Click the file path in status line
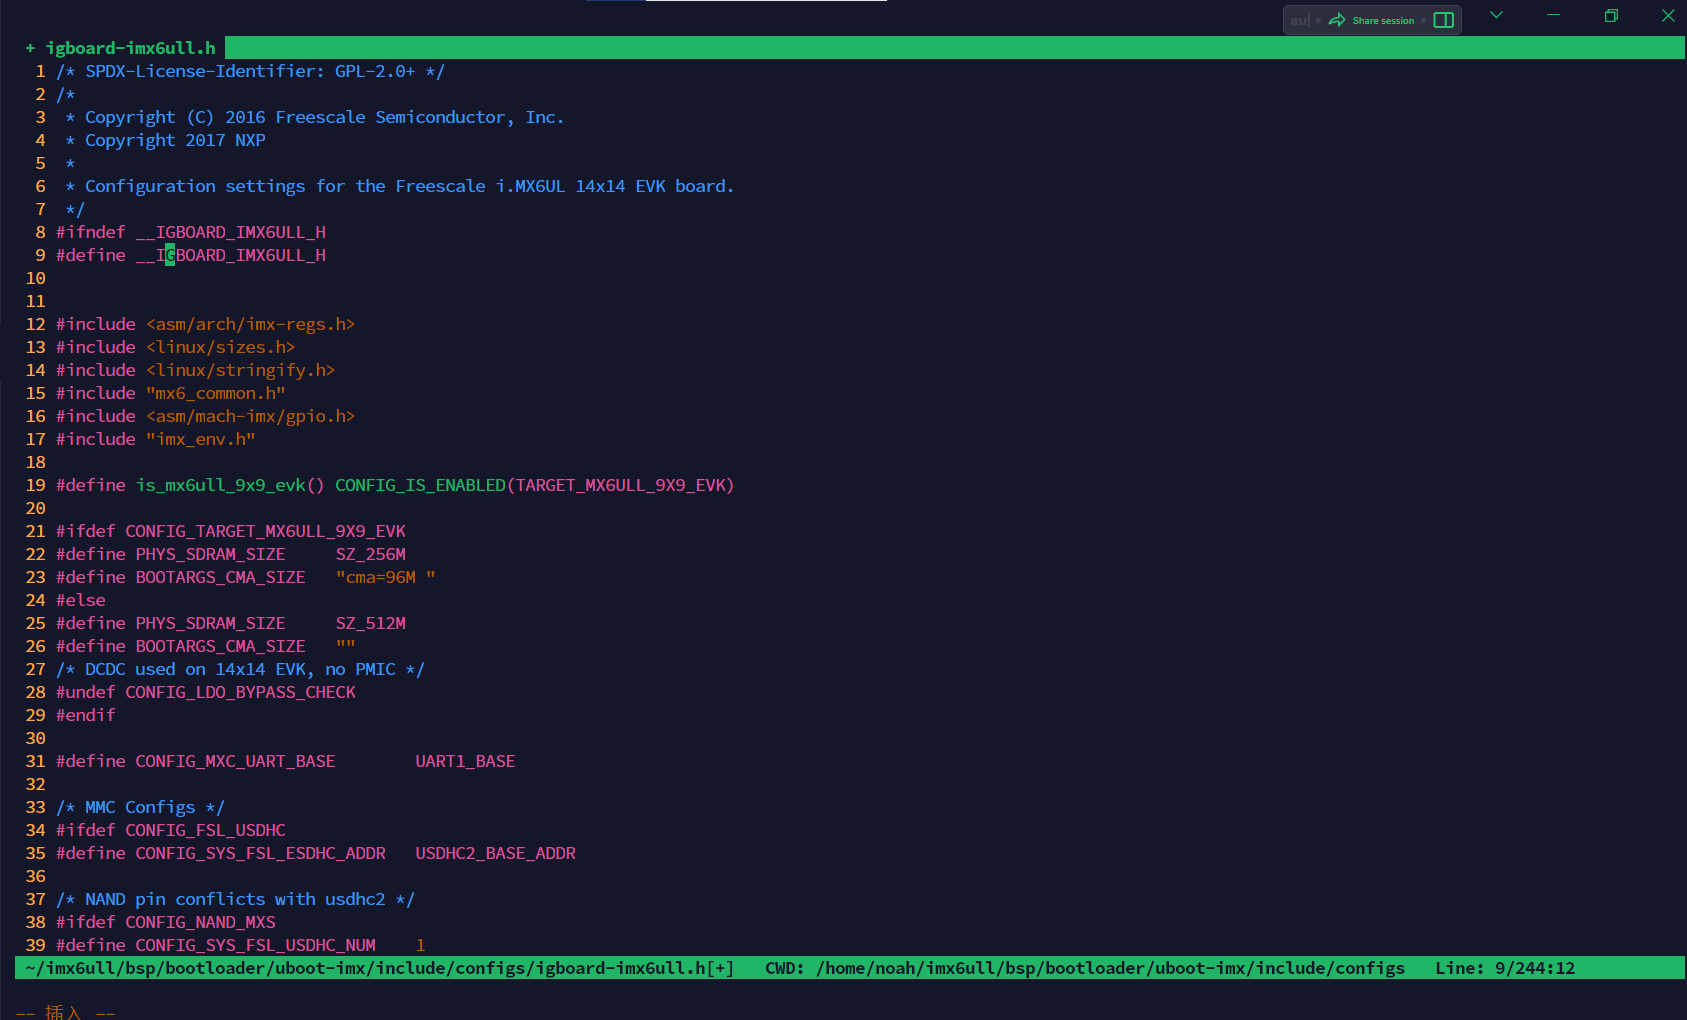 (x=379, y=968)
